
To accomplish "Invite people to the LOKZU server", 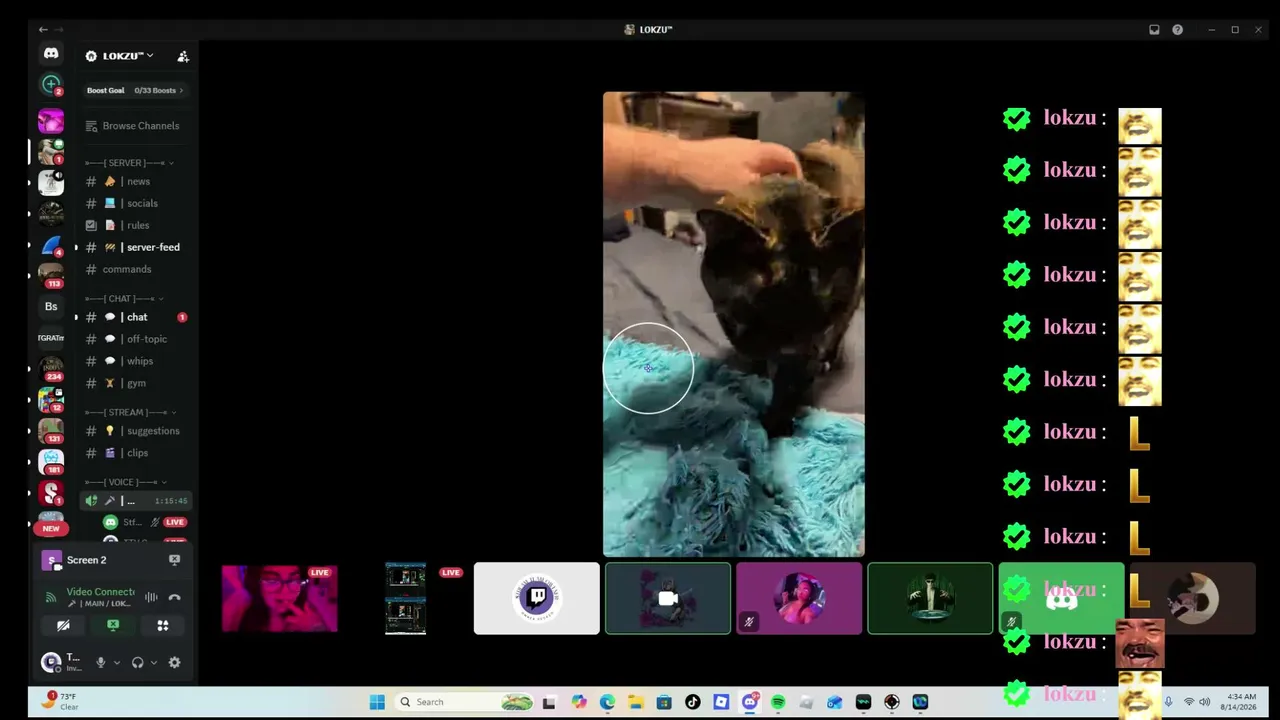I will pos(183,57).
